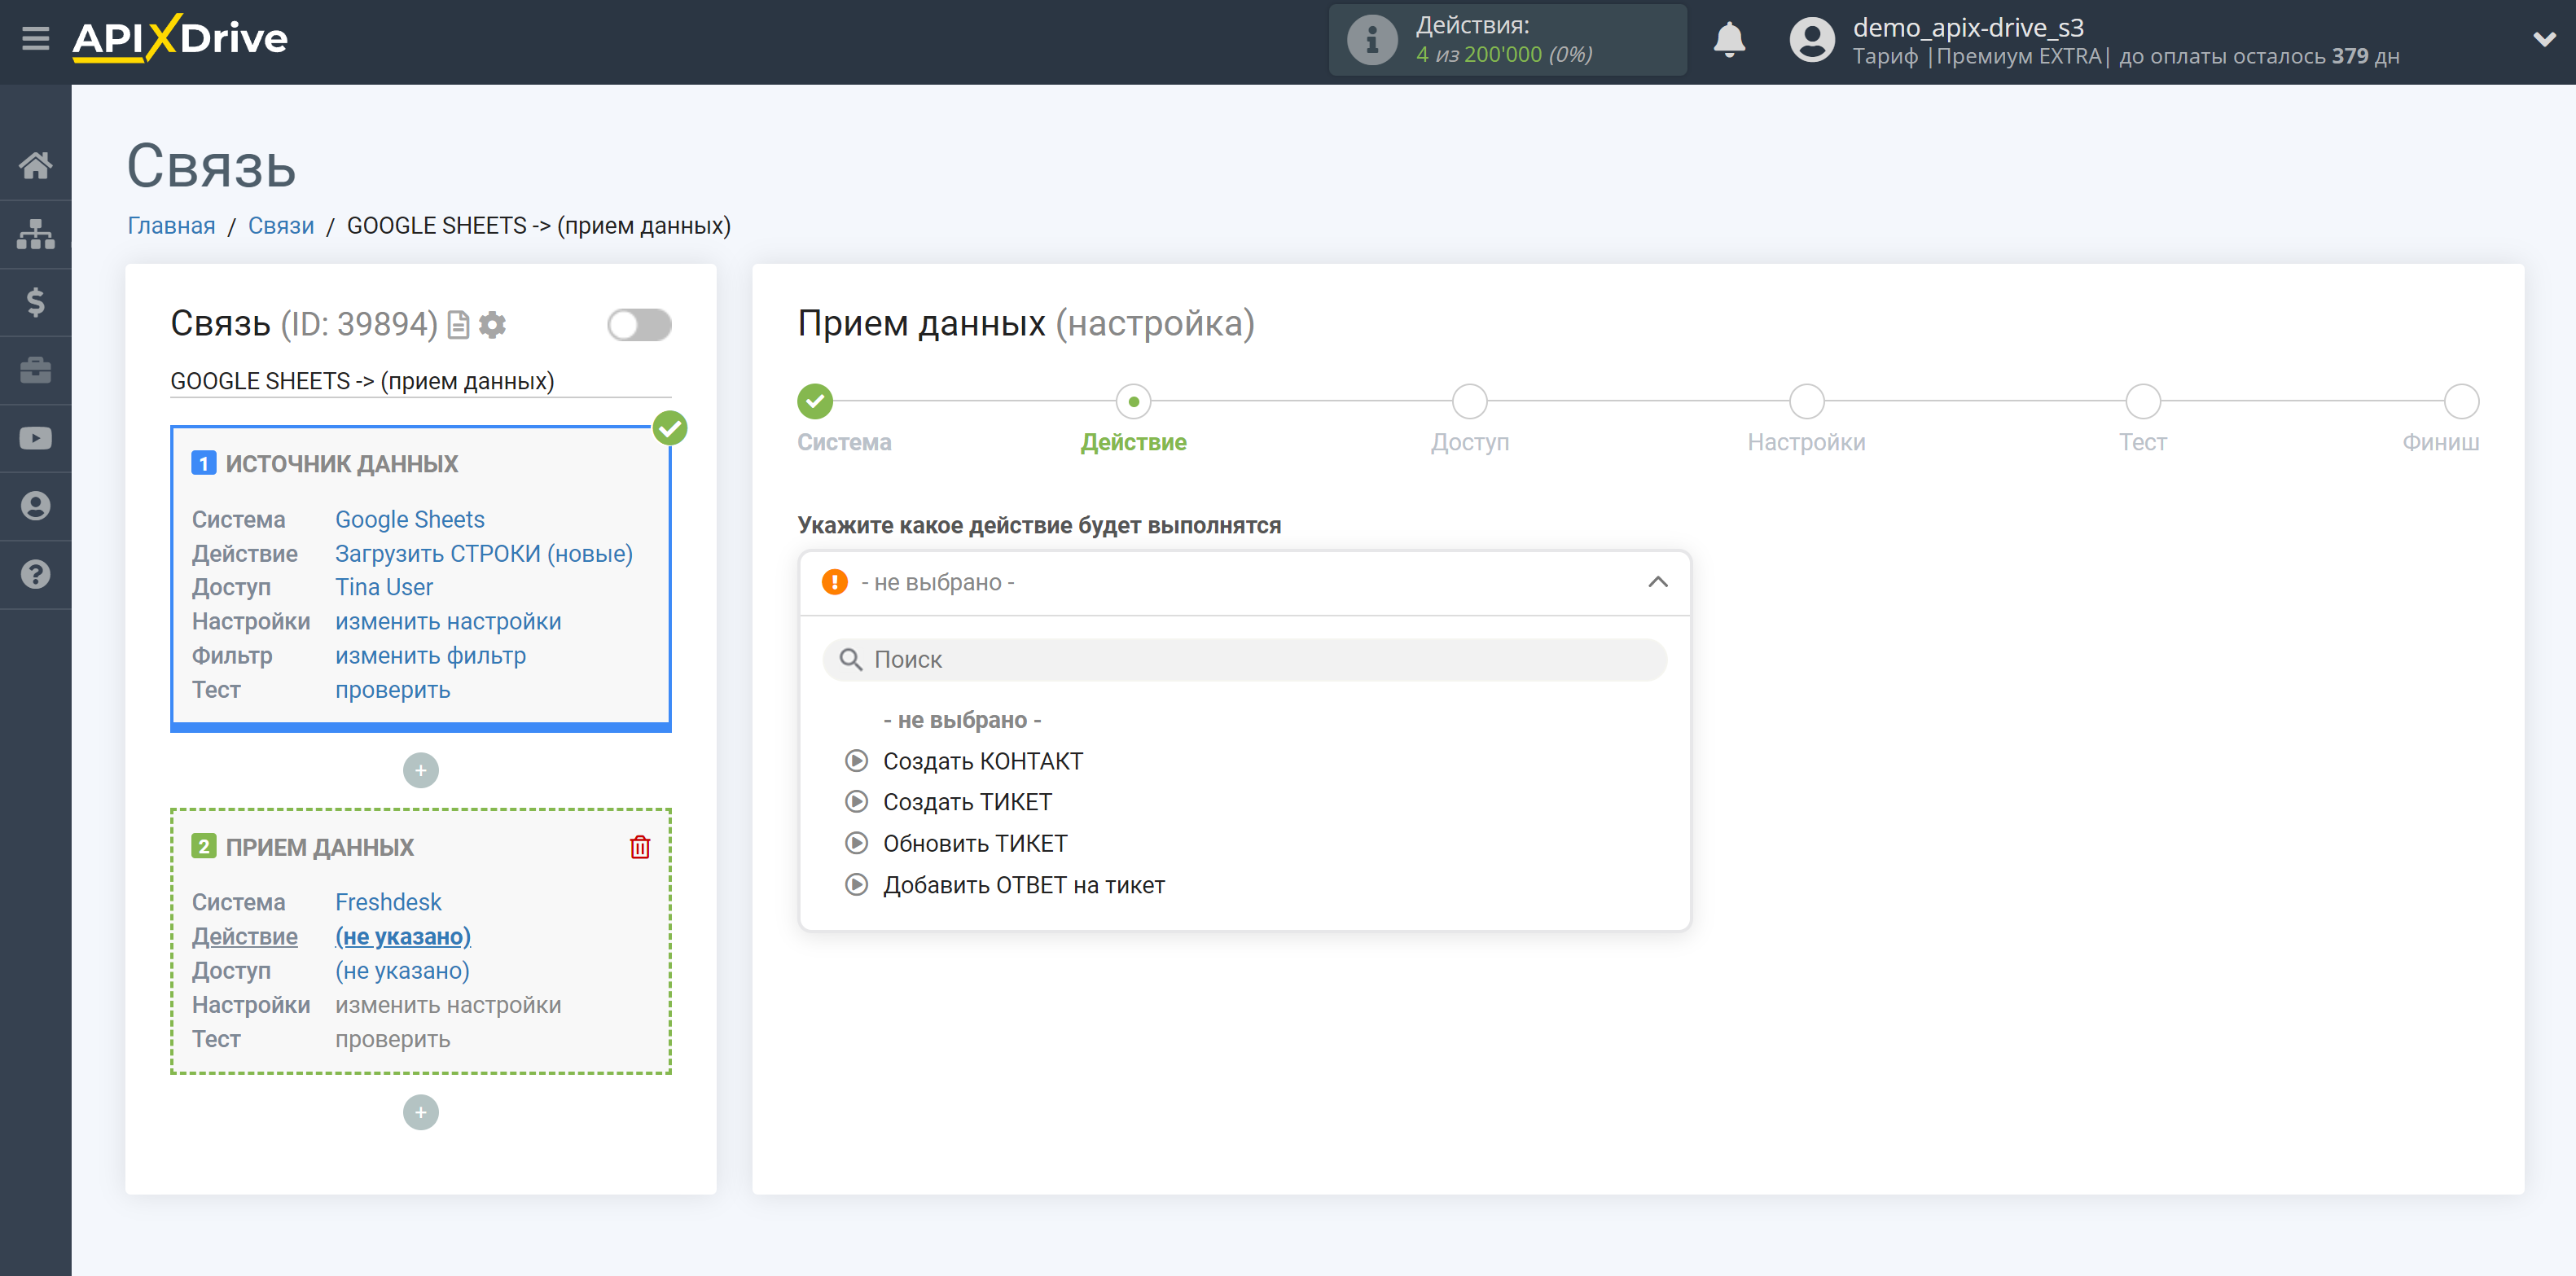Click source 'изменить настройки' link
The height and width of the screenshot is (1276, 2576).
[448, 622]
